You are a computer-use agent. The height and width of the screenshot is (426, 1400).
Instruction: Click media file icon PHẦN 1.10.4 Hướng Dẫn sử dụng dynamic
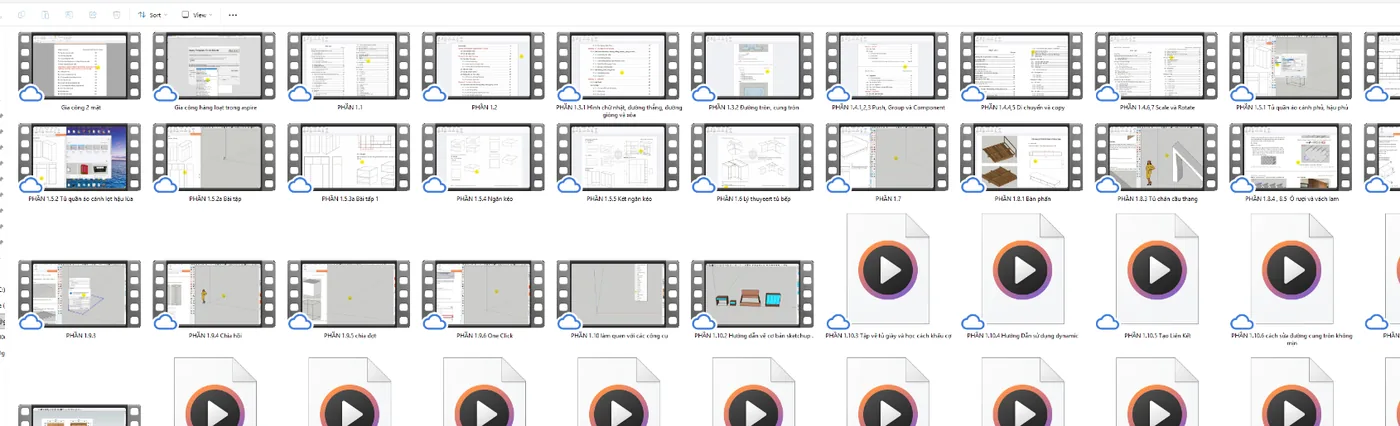point(1023,271)
